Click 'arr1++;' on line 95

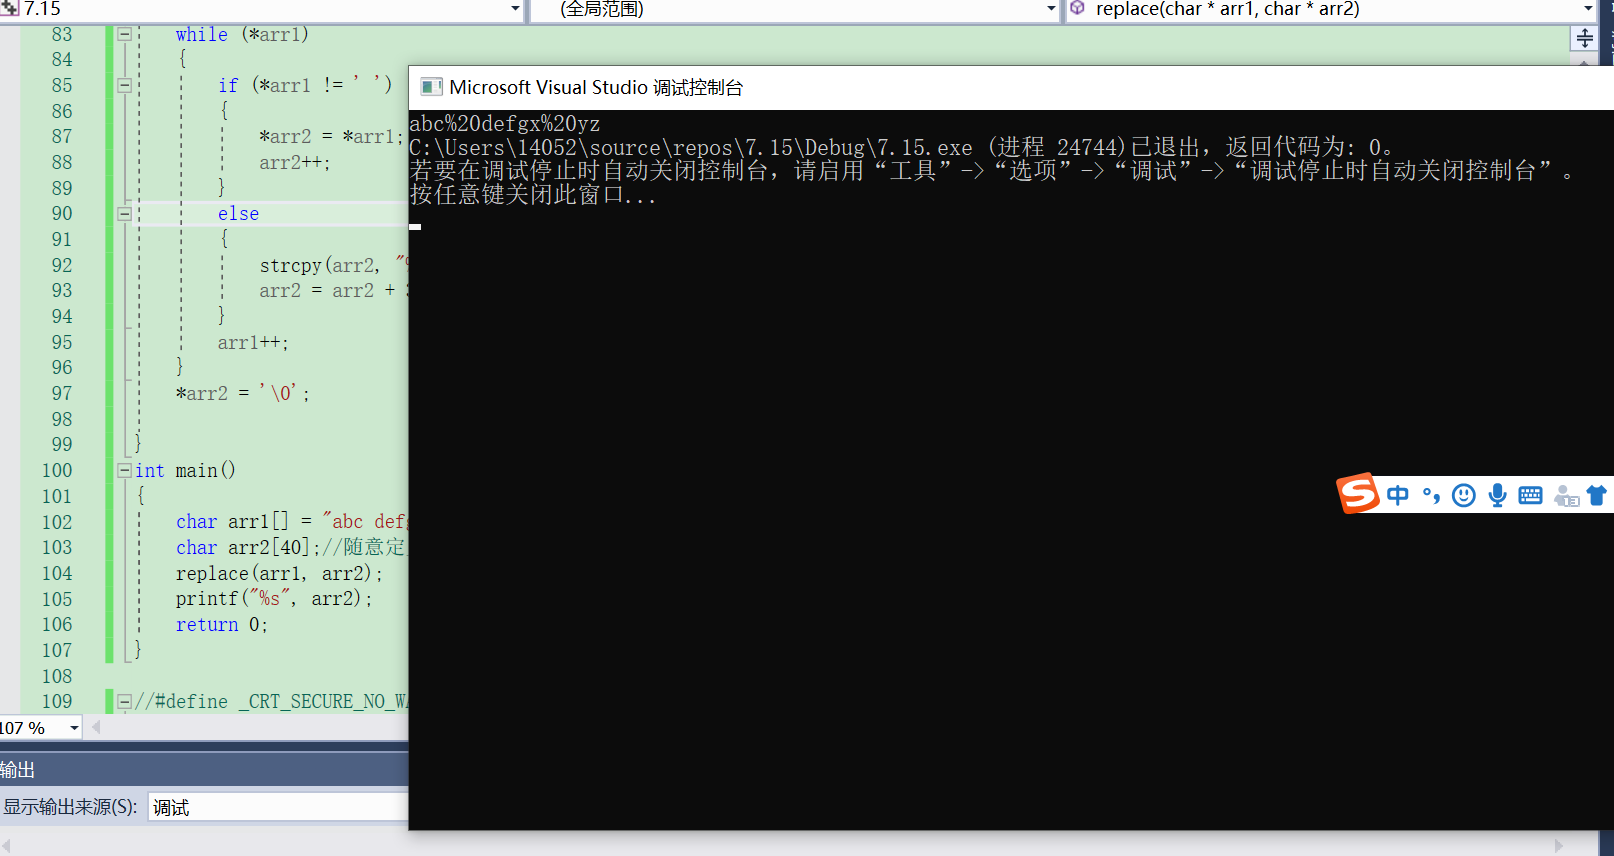[253, 342]
